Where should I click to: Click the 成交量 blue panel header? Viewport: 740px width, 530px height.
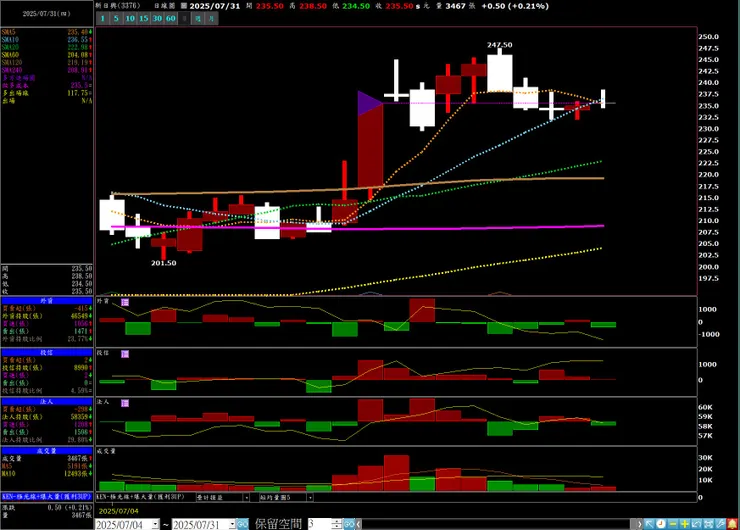(47, 451)
